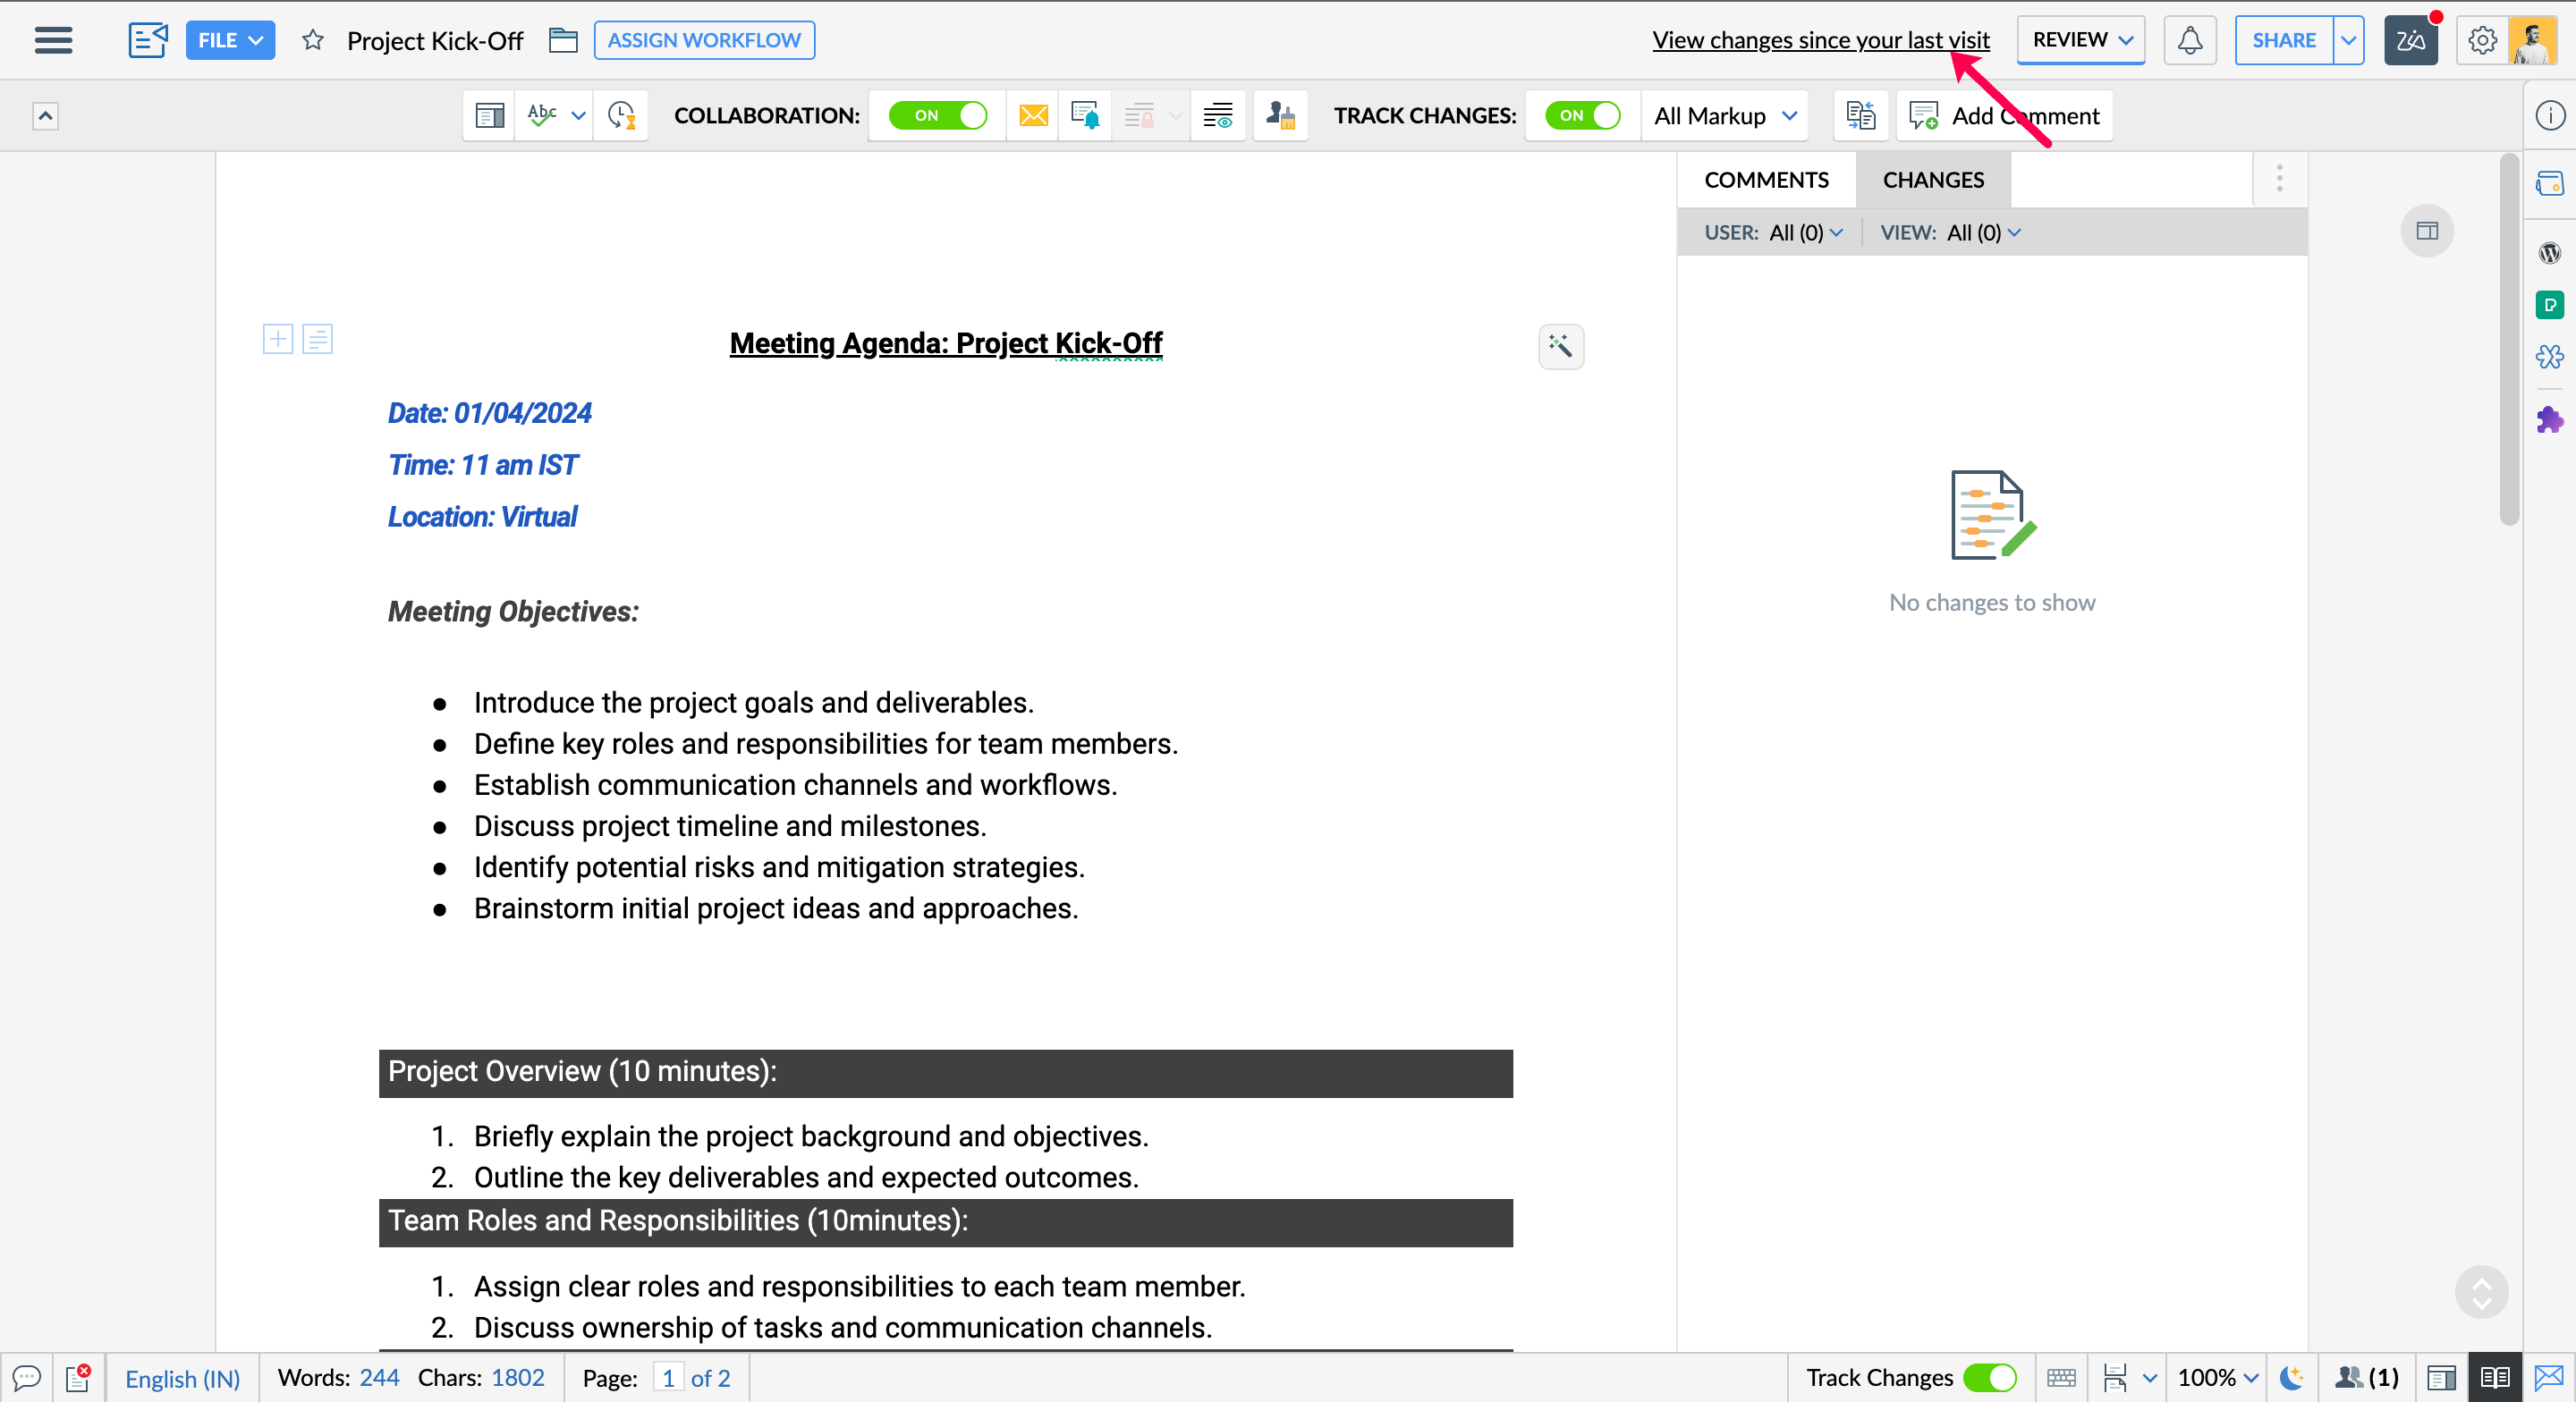
Task: Open the hamburger menu icon
Action: click(53, 40)
